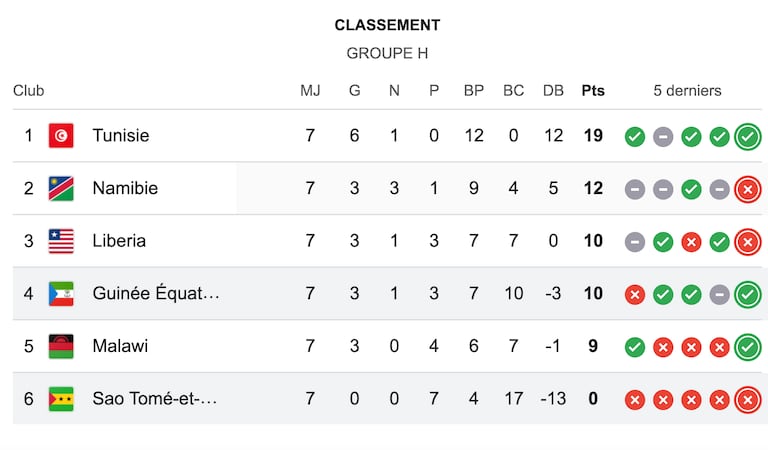
Task: Click the DB column header
Action: click(553, 91)
